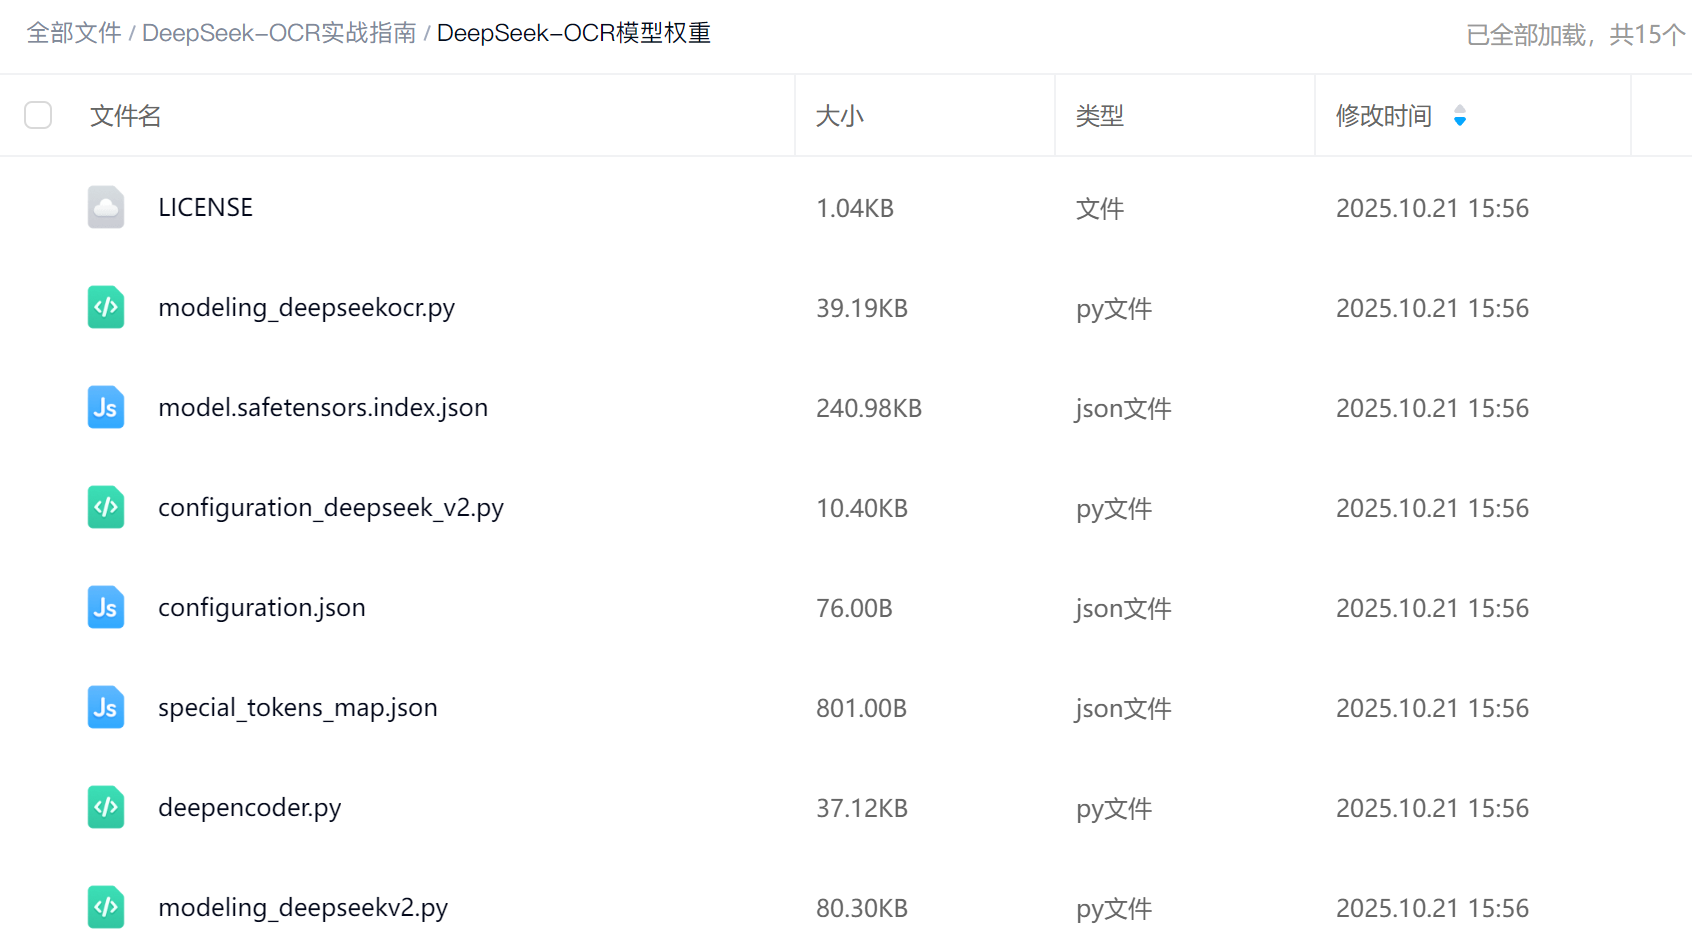Open configuration_deepseek_v2.py file name
1692x950 pixels.
point(331,508)
